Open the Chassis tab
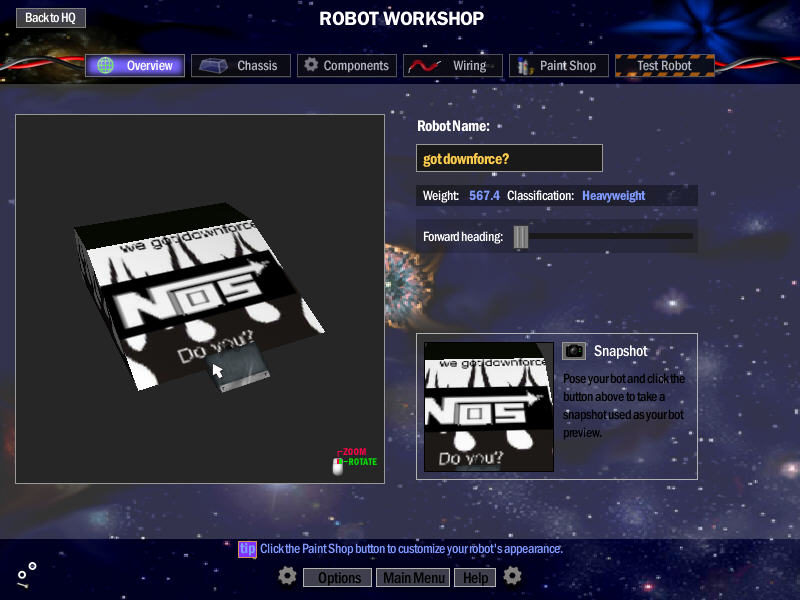The height and width of the screenshot is (600, 800). (241, 65)
